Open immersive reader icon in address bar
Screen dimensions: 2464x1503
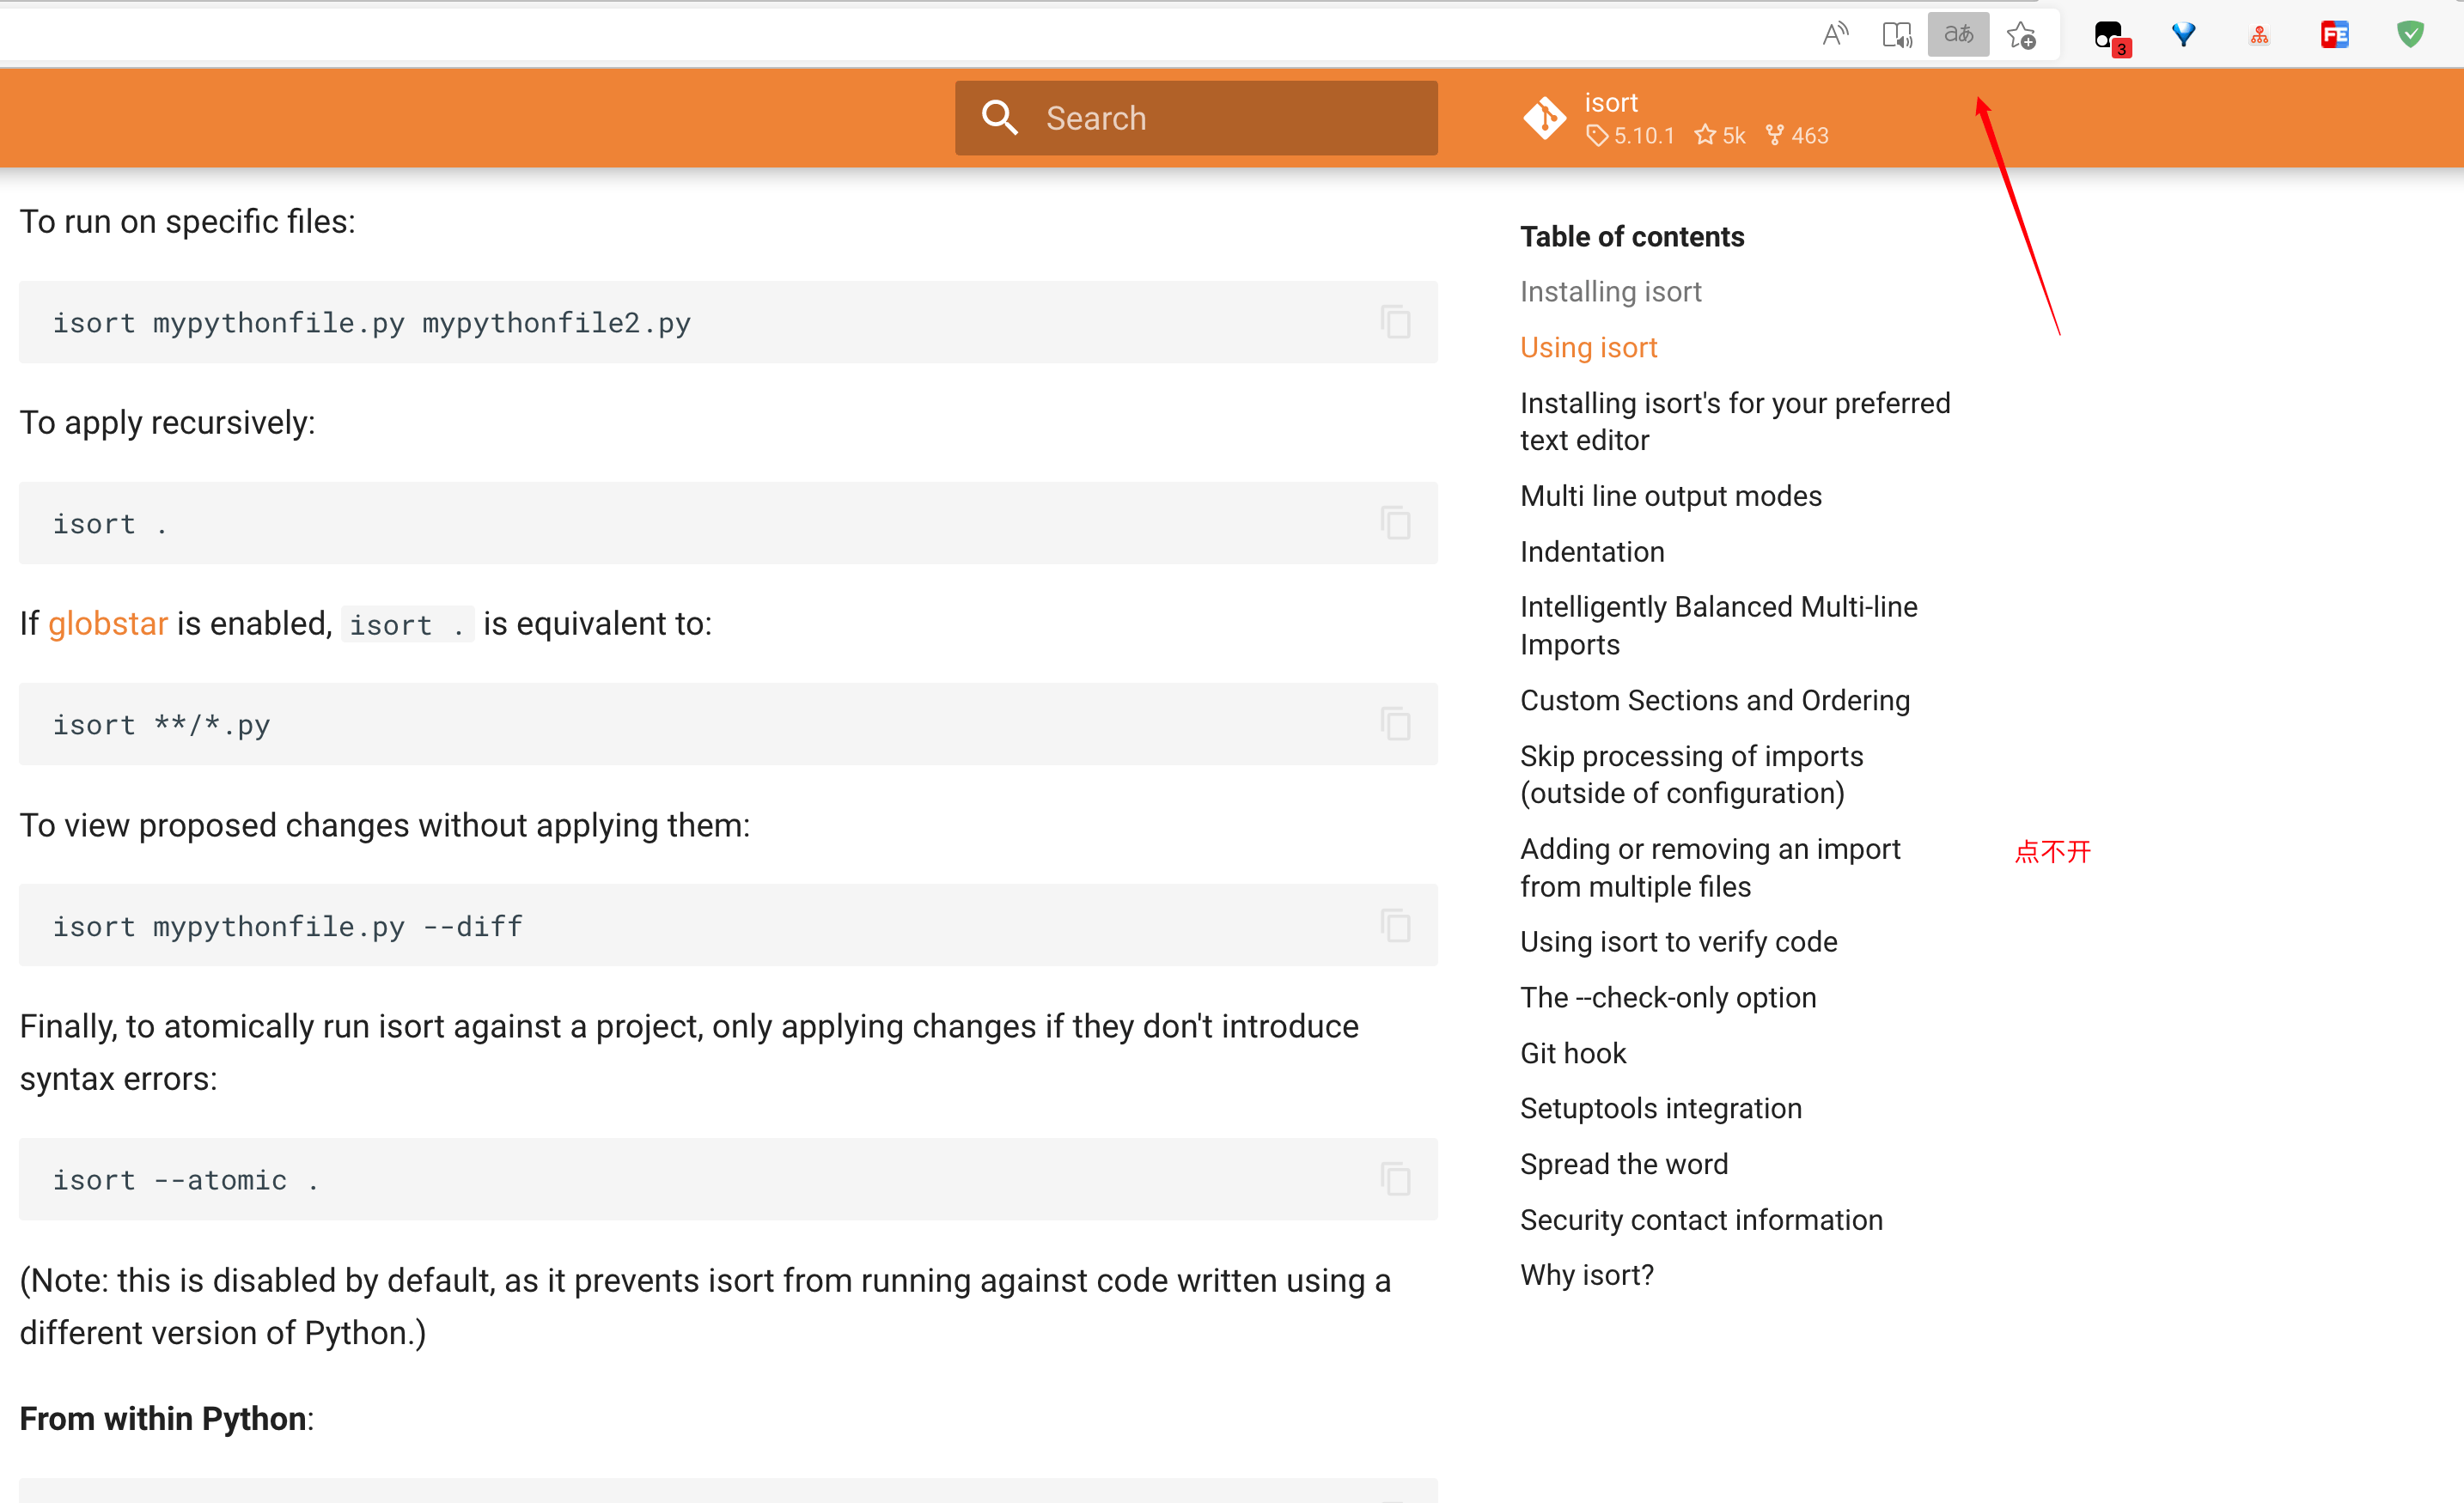coord(1896,35)
